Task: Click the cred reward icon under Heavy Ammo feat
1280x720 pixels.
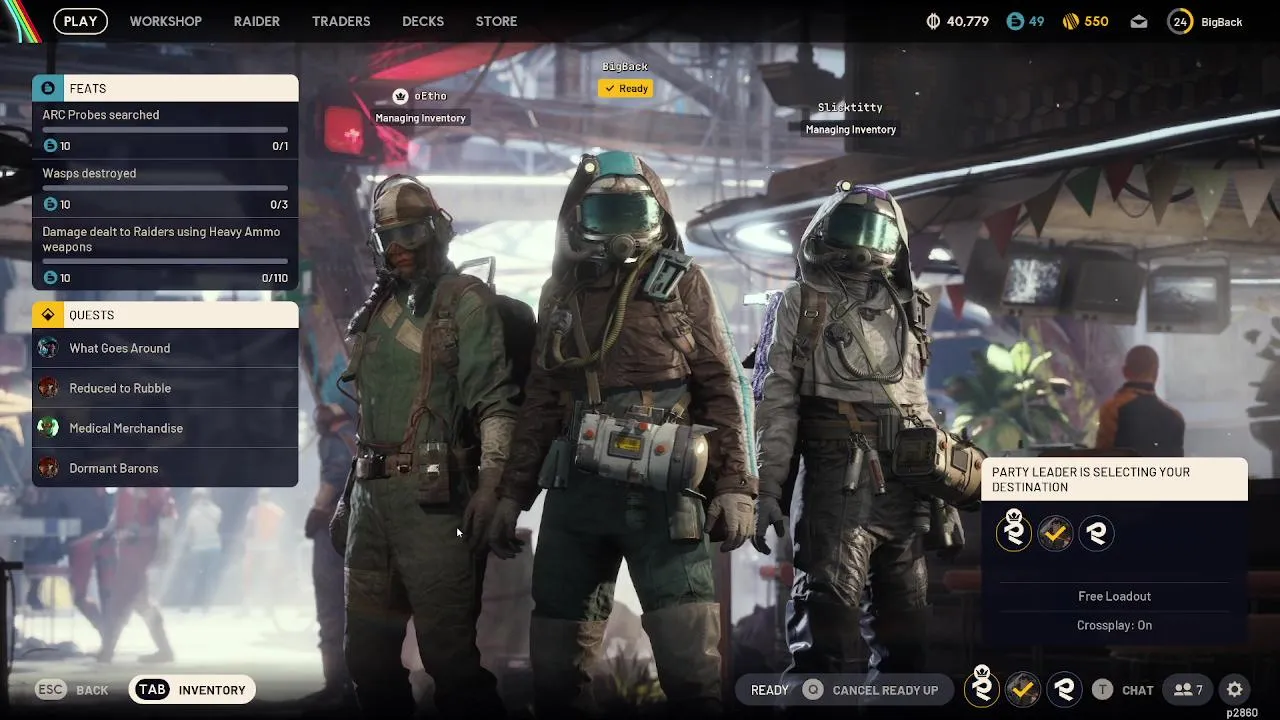Action: (50, 278)
